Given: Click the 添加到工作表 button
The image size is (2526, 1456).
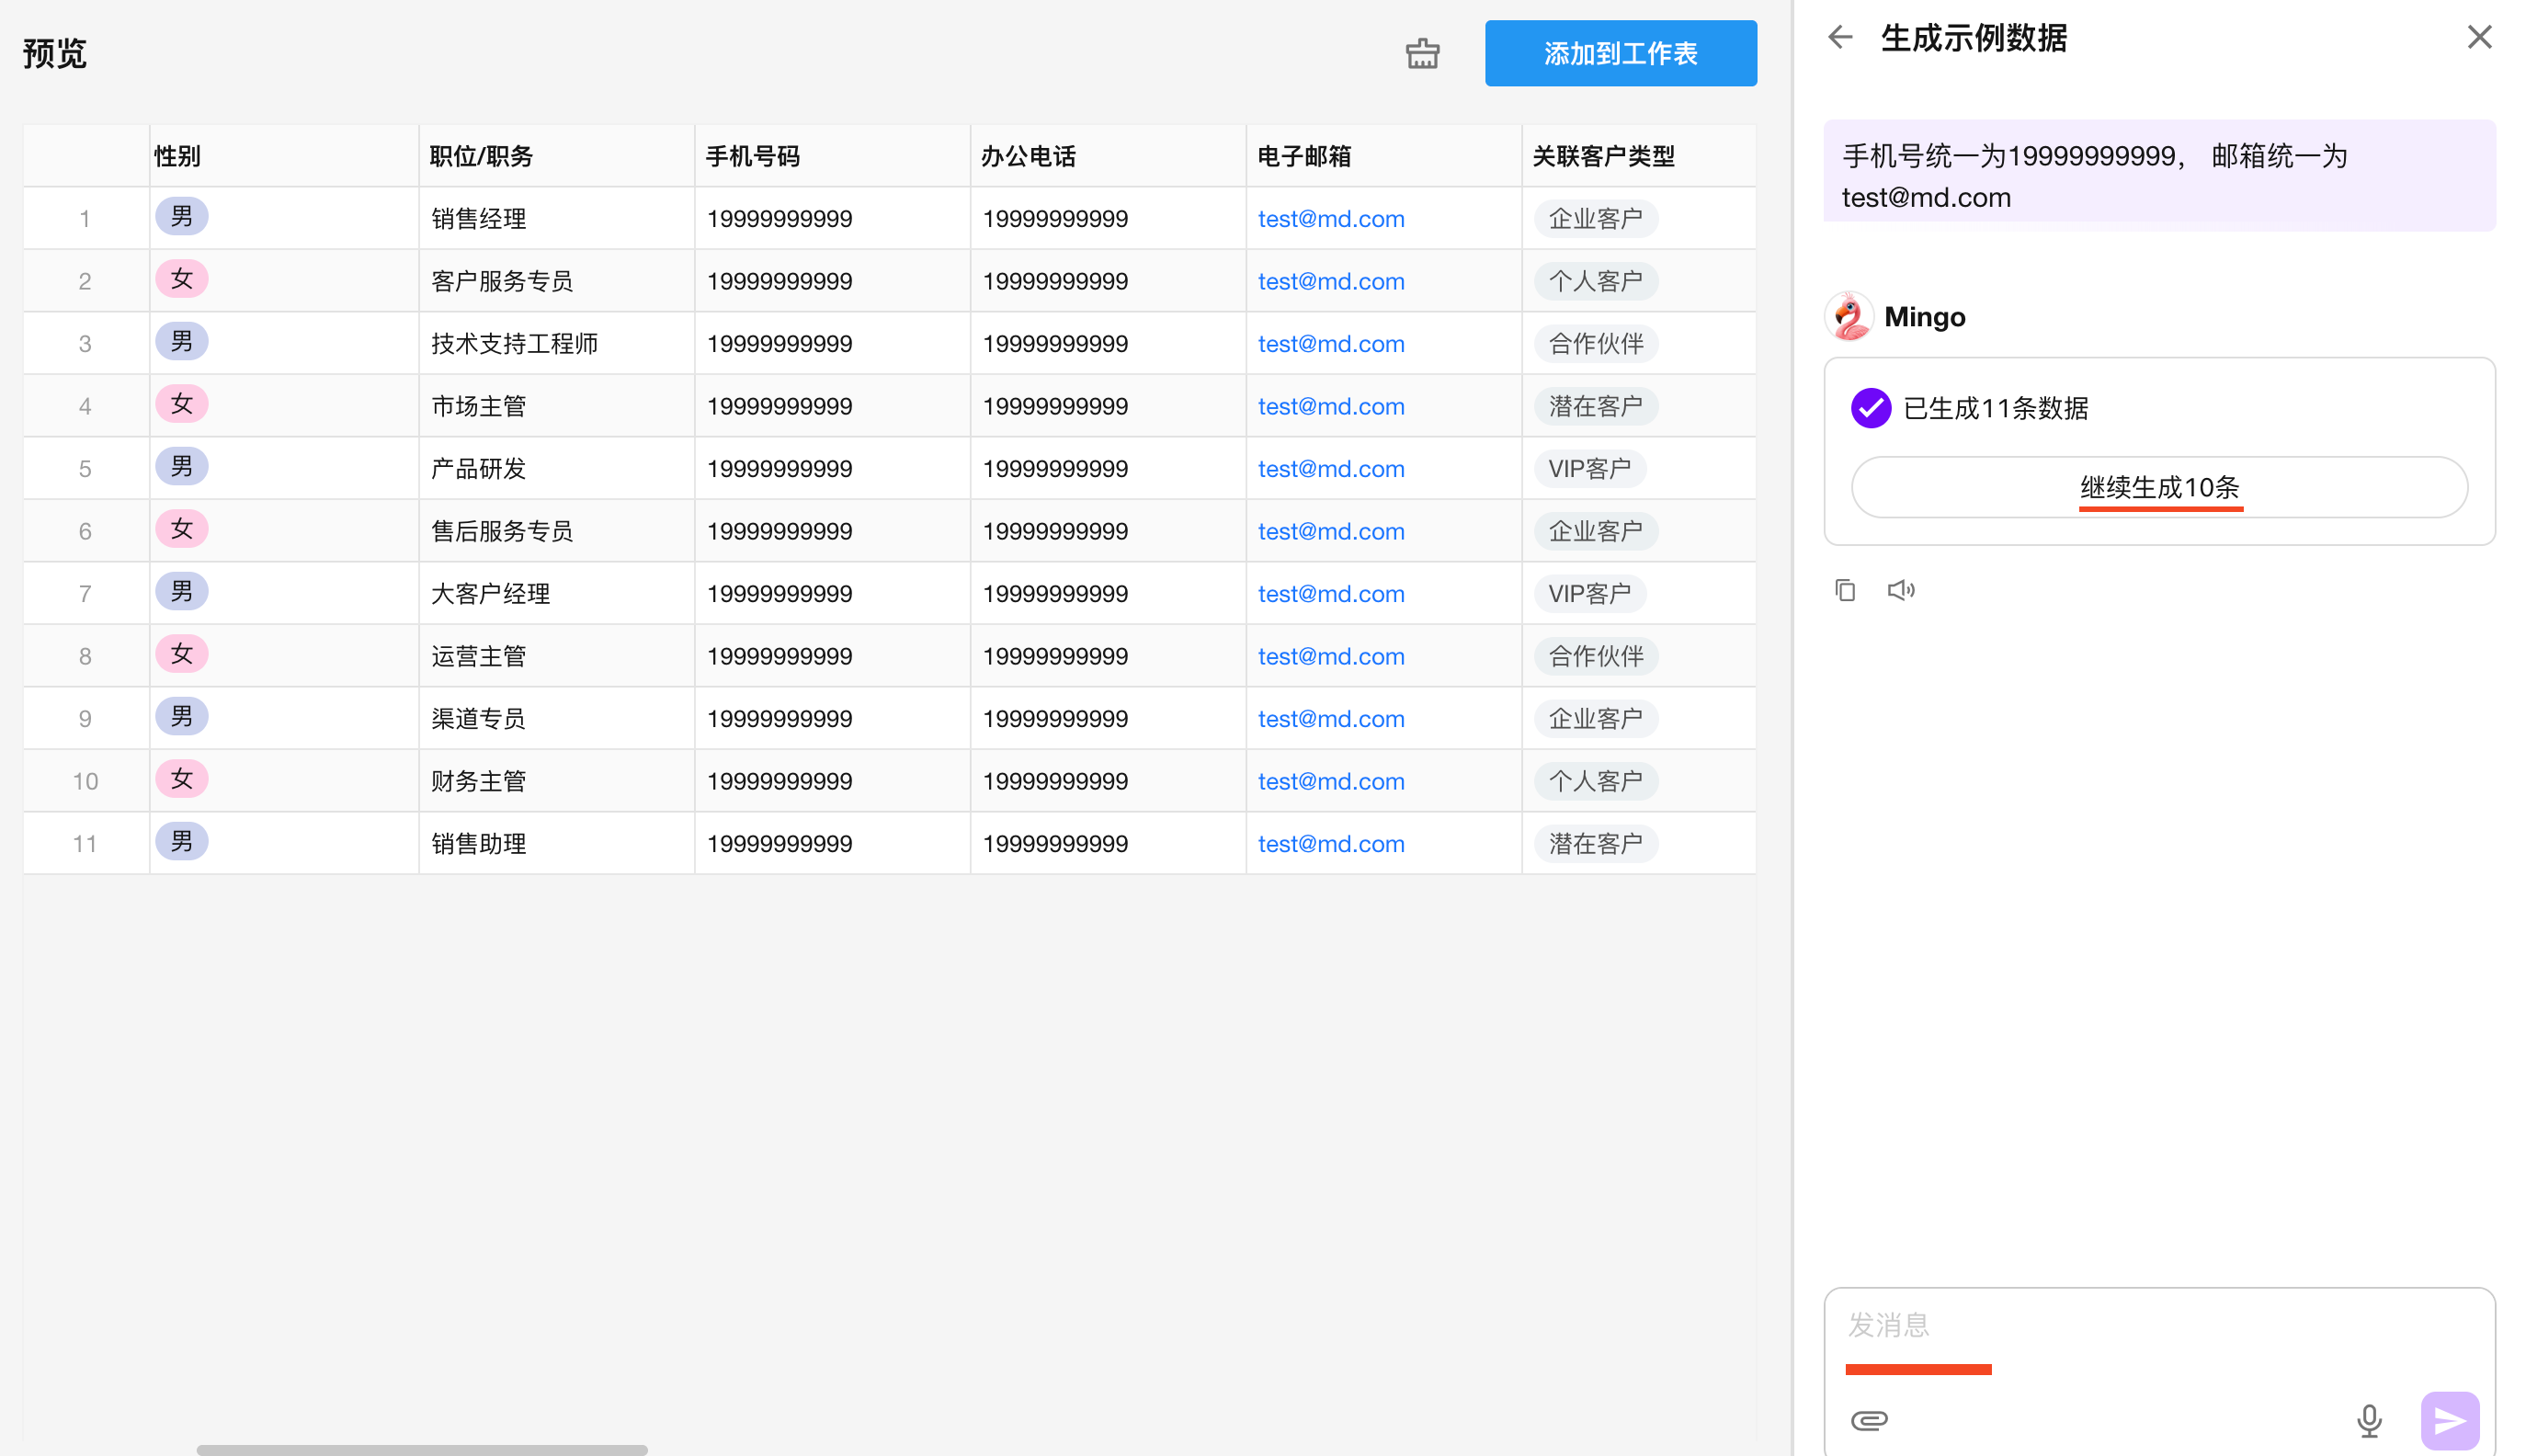Looking at the screenshot, I should [x=1620, y=53].
